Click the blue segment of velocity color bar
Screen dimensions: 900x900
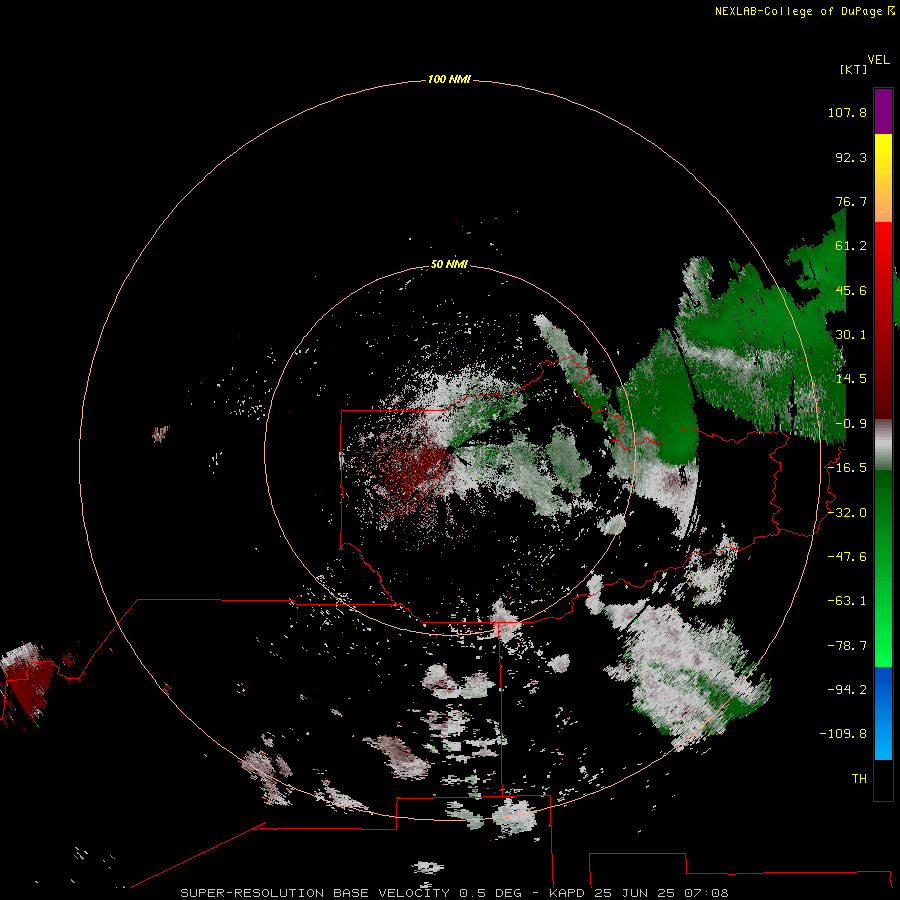click(883, 713)
